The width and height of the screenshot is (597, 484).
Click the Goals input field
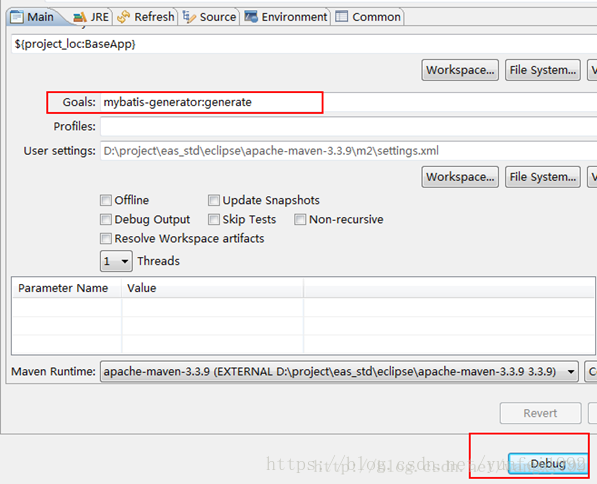point(348,102)
